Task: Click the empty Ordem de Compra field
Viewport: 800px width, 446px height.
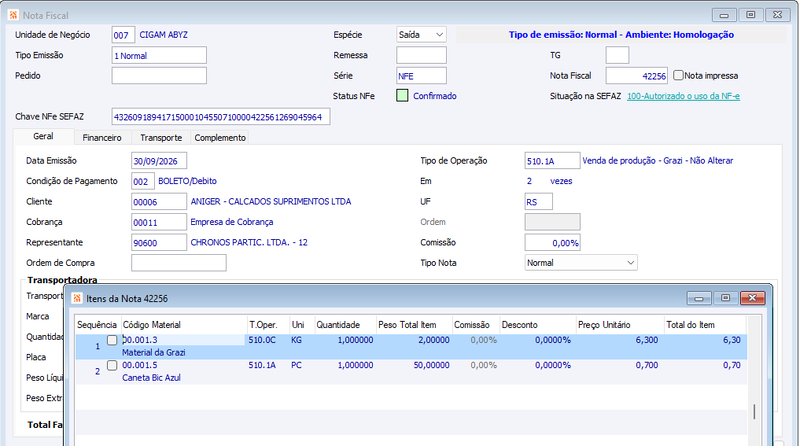Action: (179, 263)
